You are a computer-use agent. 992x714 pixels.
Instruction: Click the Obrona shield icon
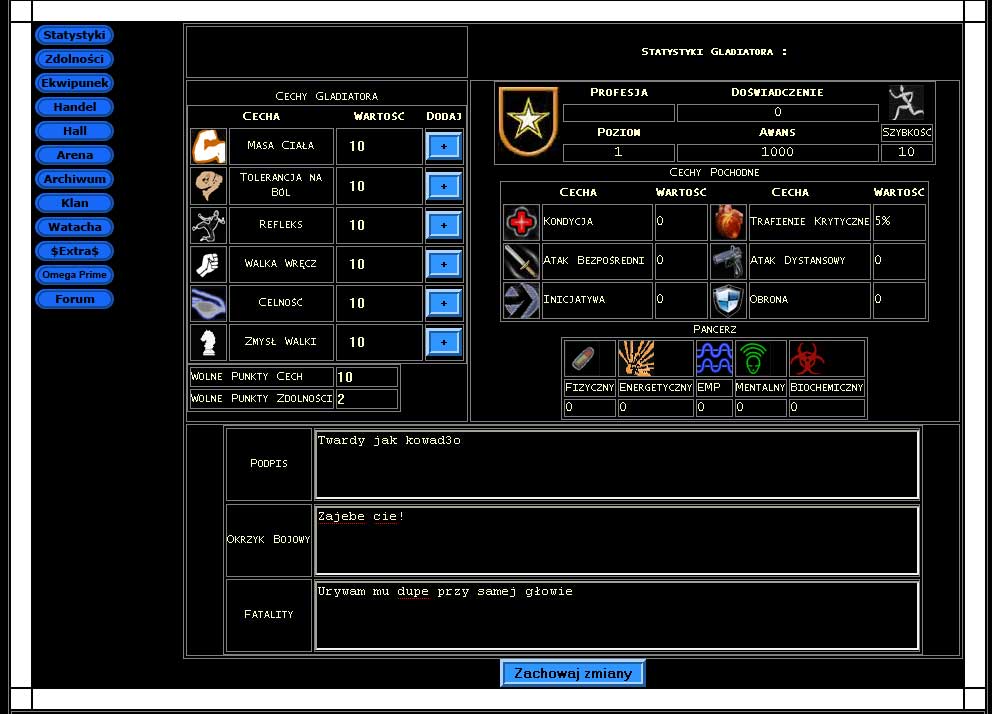[x=728, y=300]
